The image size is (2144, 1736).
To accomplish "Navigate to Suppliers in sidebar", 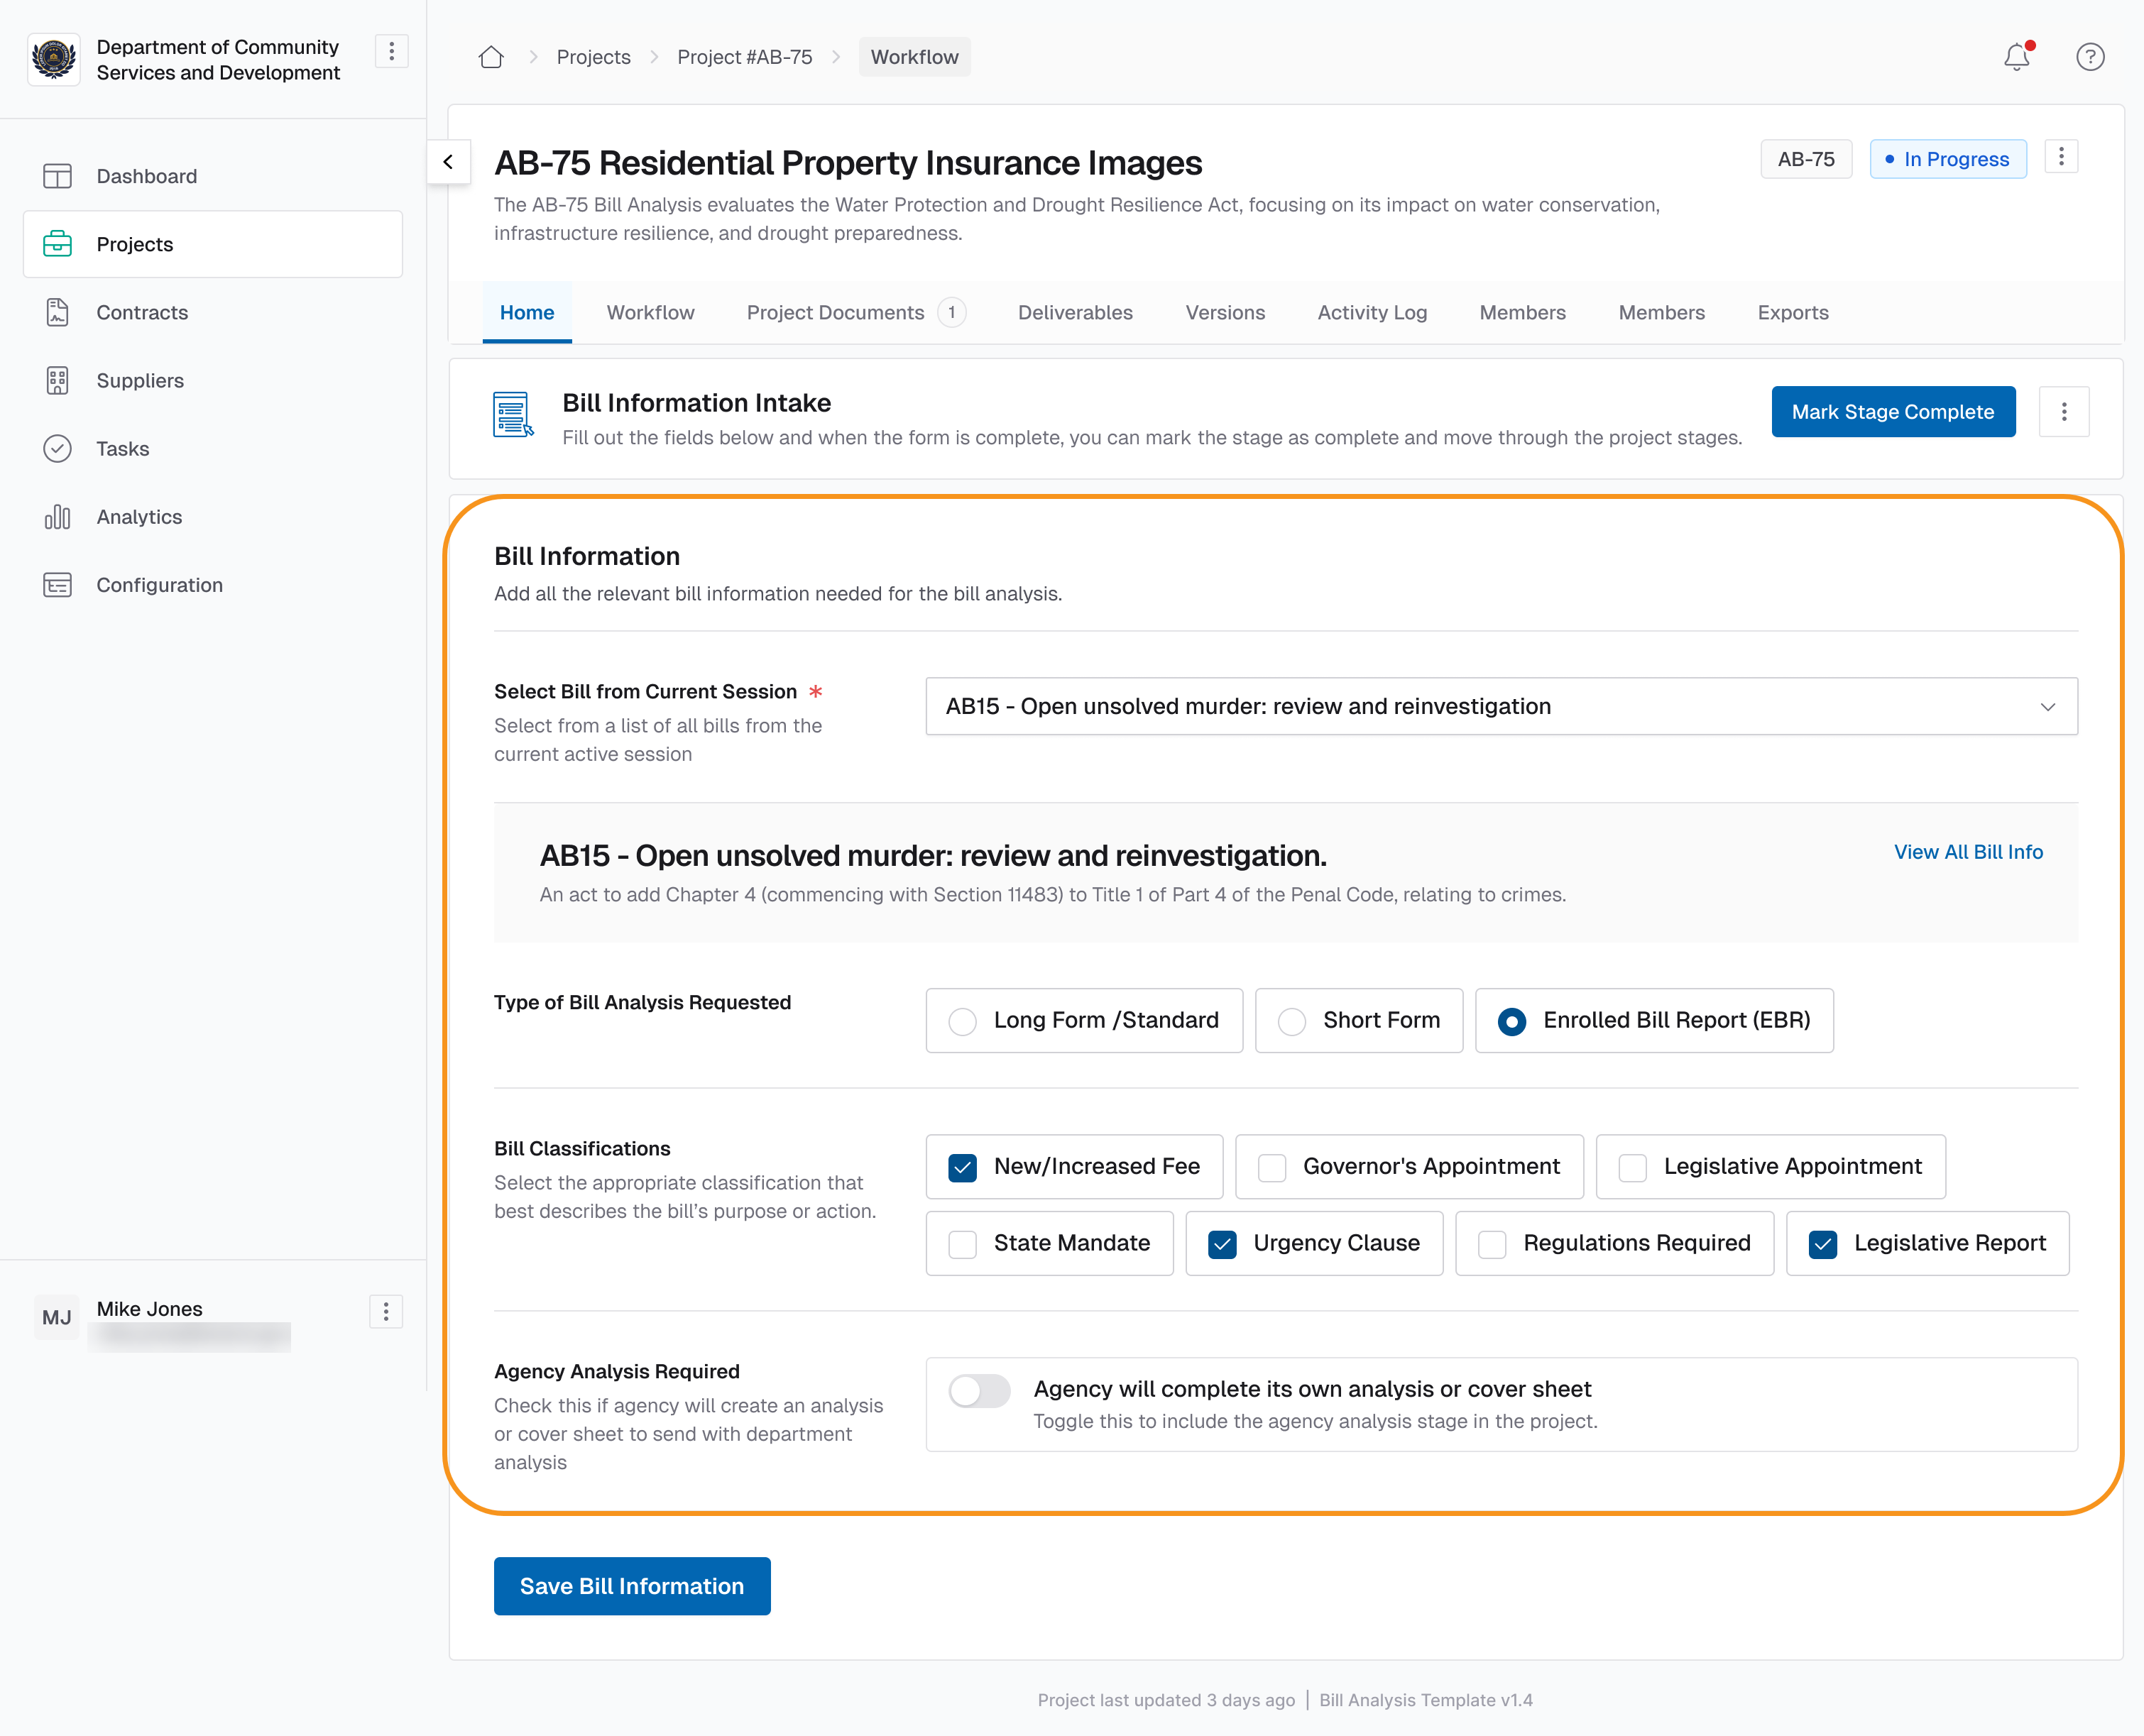I will click(140, 381).
